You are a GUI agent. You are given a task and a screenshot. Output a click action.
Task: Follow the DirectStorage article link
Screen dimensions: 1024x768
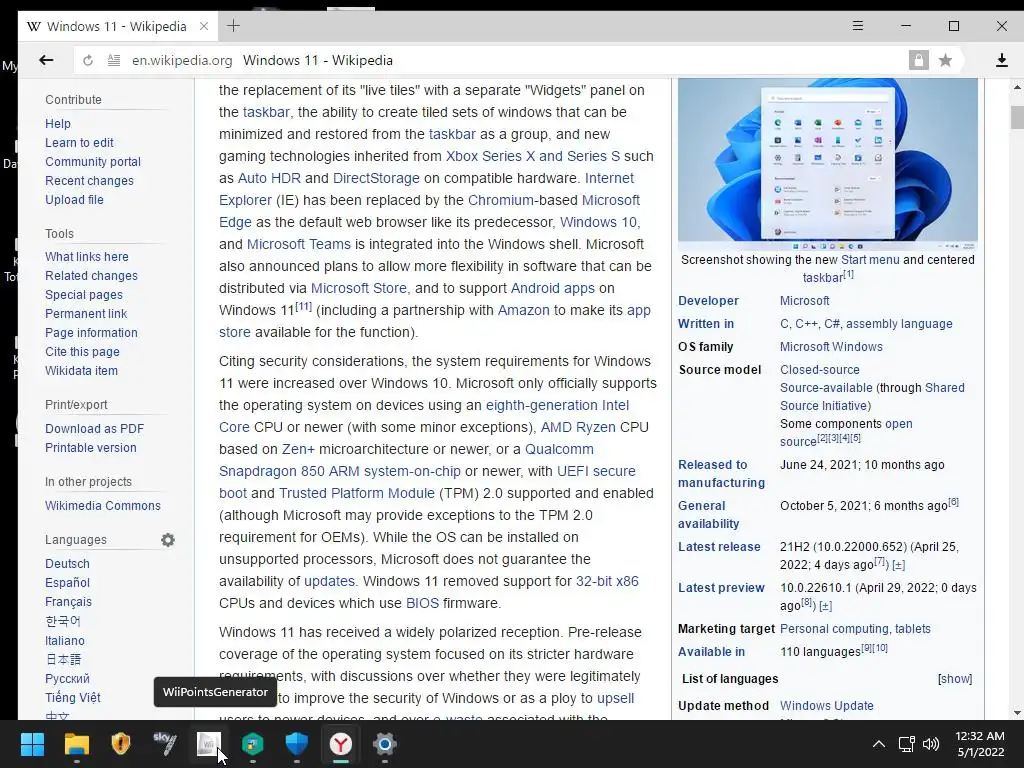[376, 178]
